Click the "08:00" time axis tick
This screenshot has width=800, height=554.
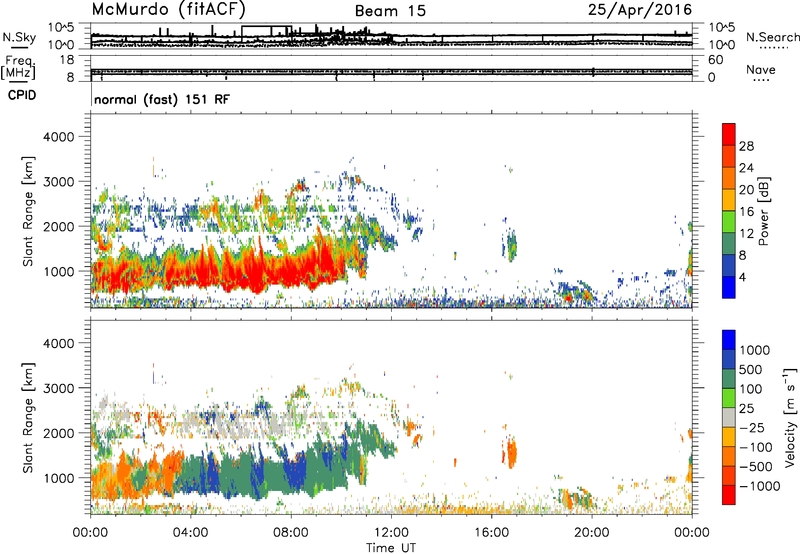pos(291,533)
